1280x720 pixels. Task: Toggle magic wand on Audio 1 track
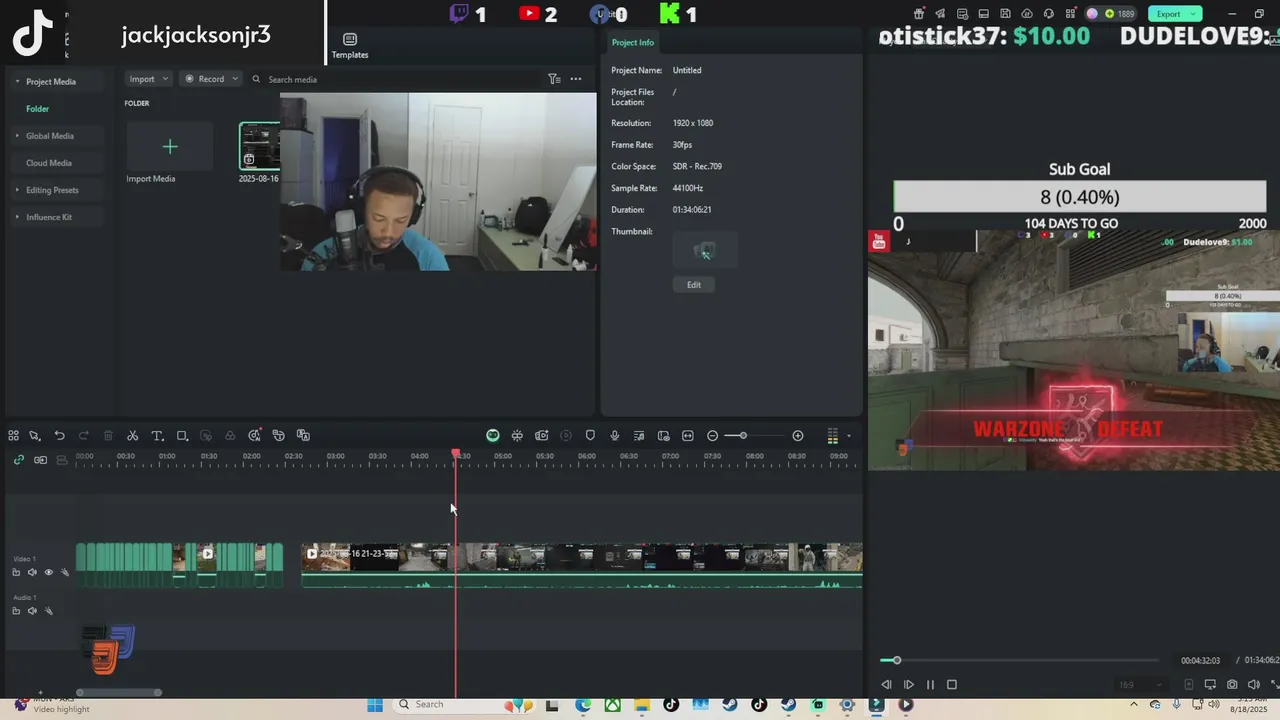(x=49, y=611)
